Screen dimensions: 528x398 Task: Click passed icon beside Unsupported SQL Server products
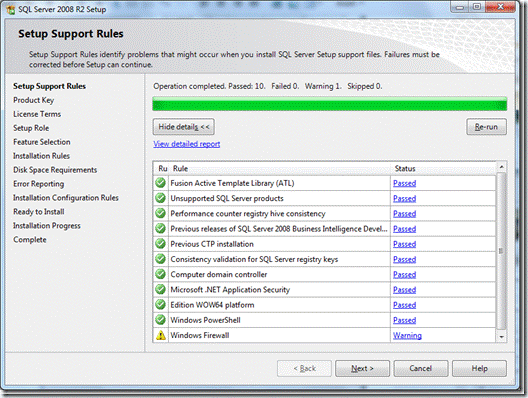[161, 198]
